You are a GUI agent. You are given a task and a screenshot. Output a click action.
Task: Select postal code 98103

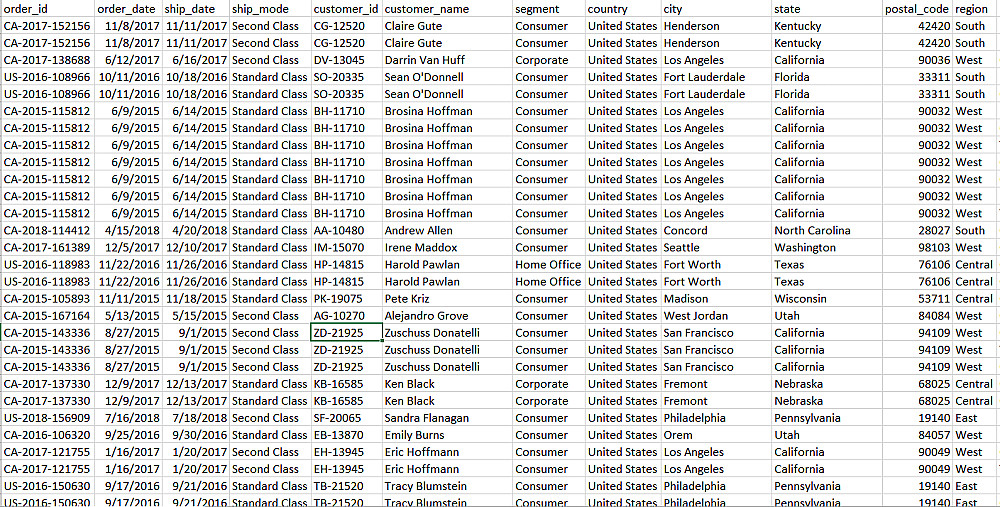[x=918, y=247]
